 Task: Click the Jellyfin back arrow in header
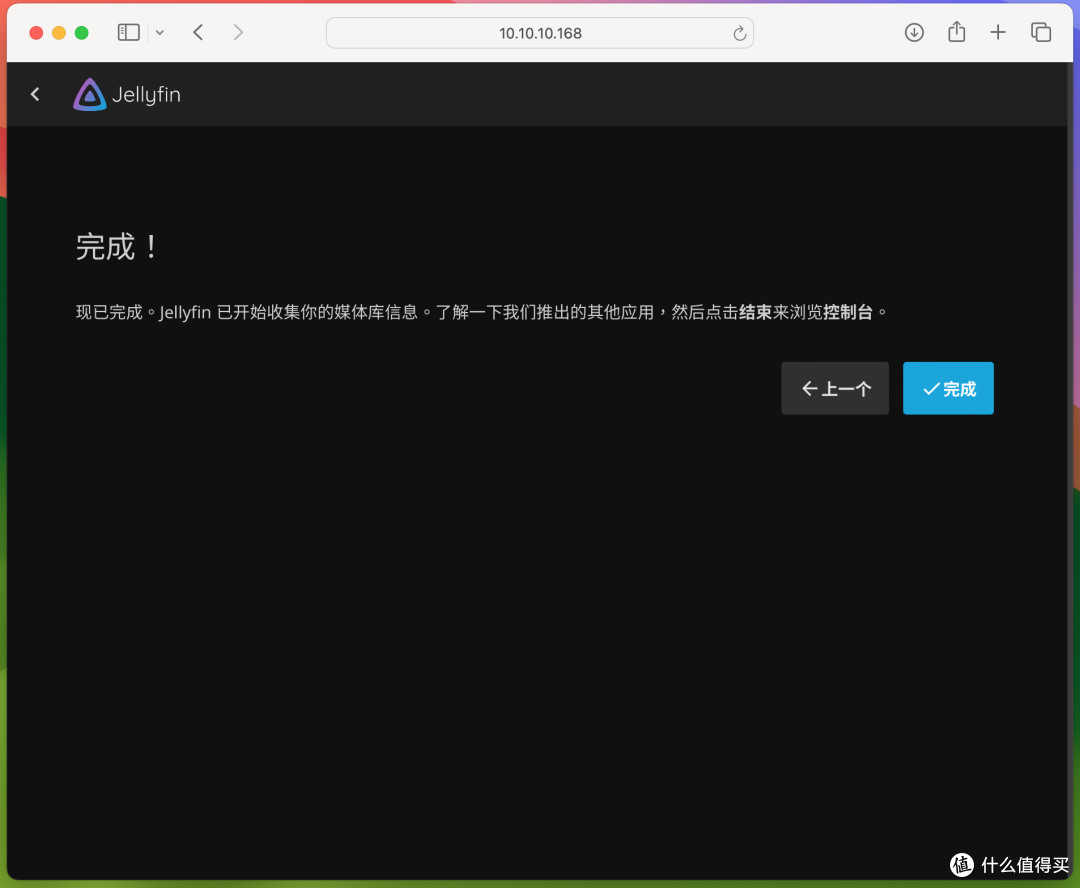click(x=35, y=94)
